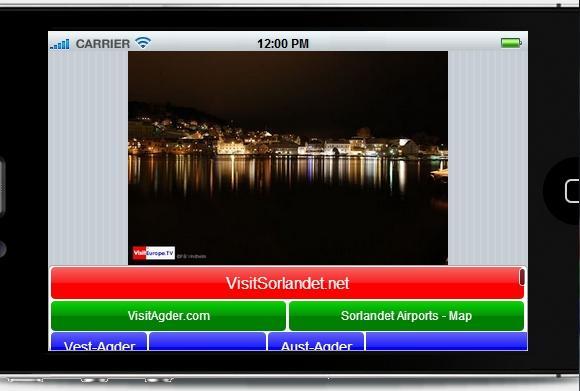Viewport: 580px width, 391px height.
Task: Open VisitAgder.com green button
Action: tap(168, 316)
